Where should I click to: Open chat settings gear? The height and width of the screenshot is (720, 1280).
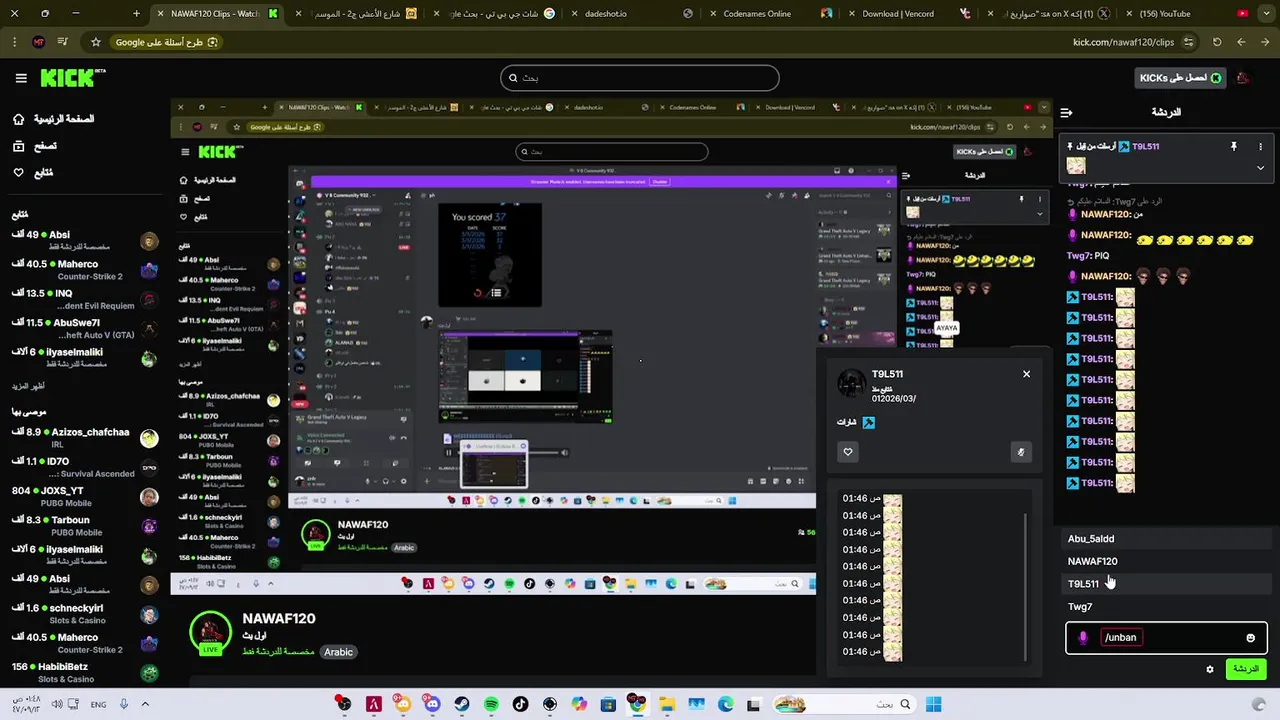click(1210, 669)
